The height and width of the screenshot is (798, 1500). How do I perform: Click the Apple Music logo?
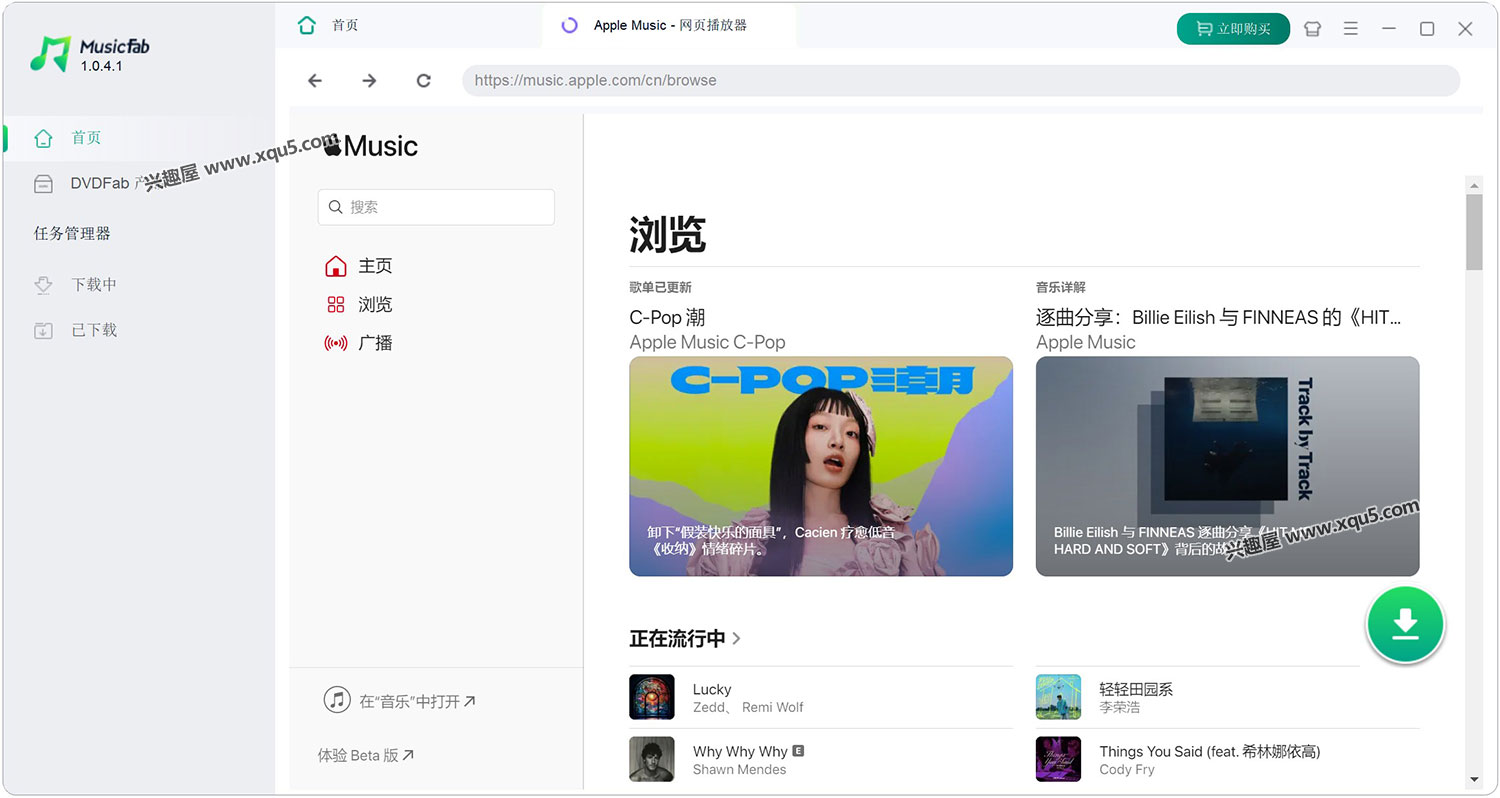click(x=371, y=146)
